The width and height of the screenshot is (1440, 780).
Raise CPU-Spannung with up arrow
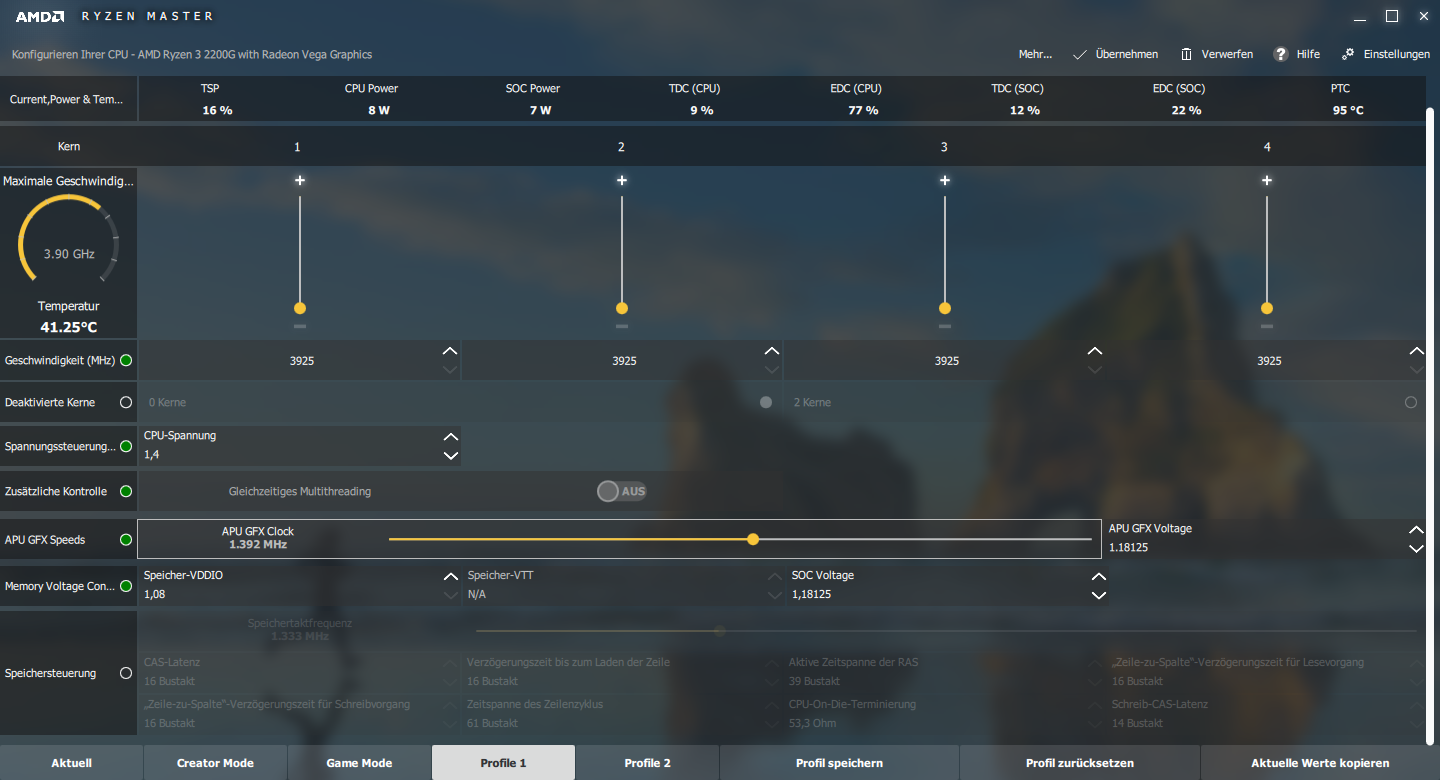(x=451, y=437)
